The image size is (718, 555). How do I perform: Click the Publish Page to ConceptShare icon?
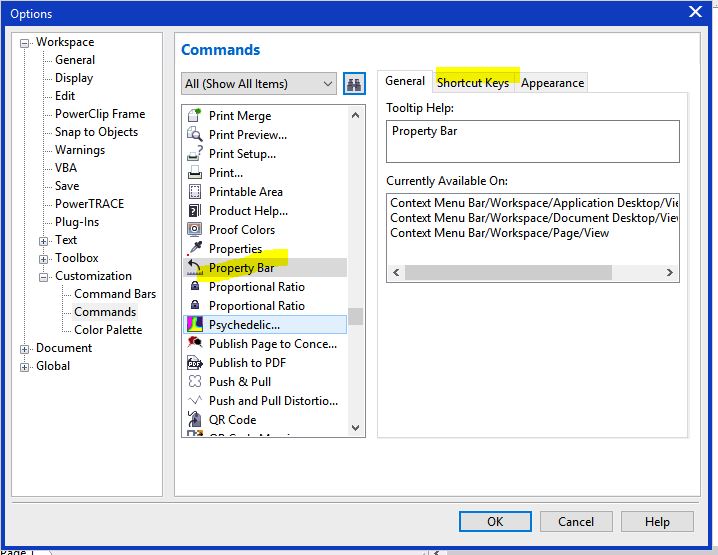(x=195, y=343)
